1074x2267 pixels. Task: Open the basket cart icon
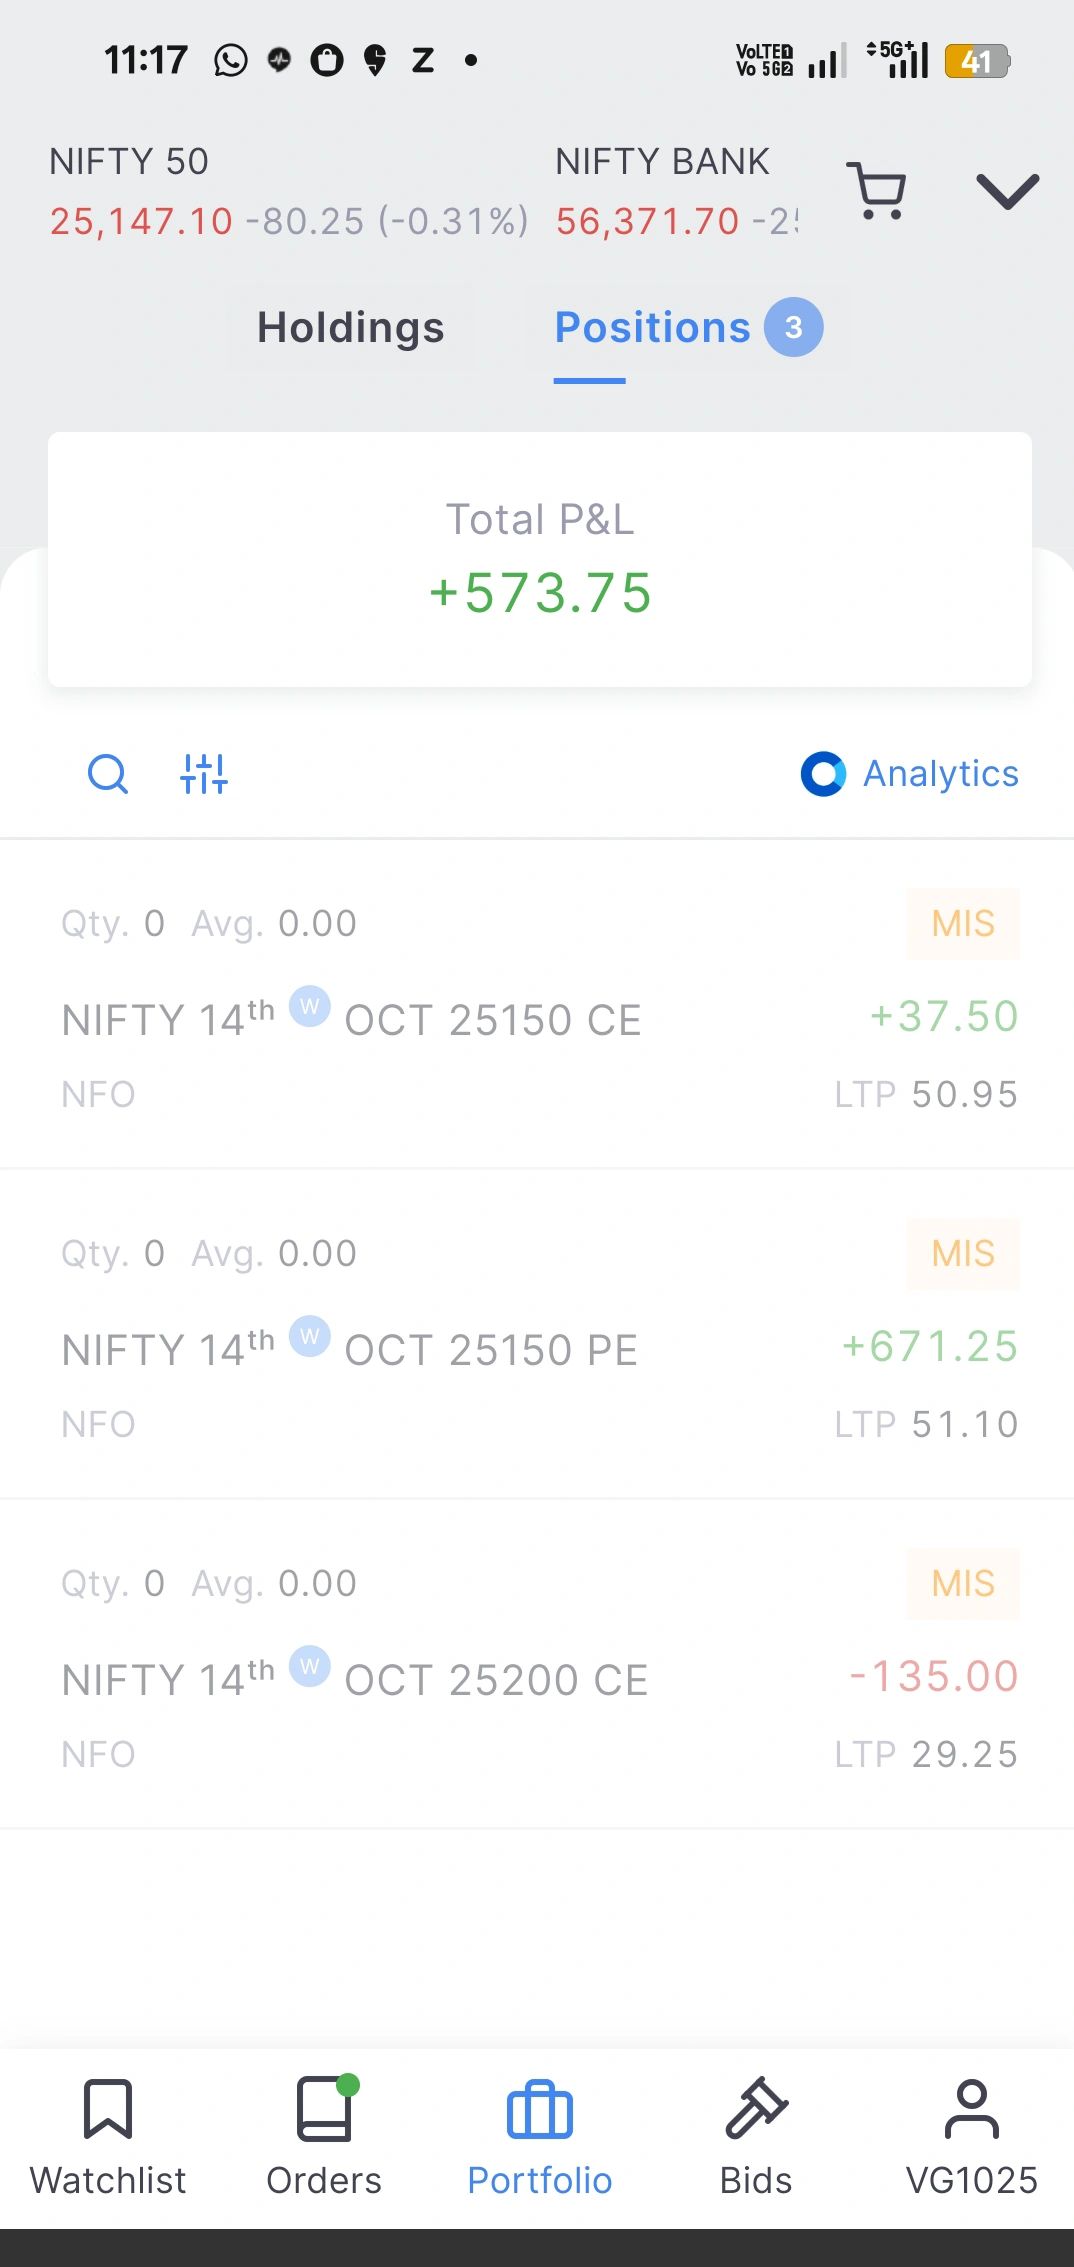877,190
